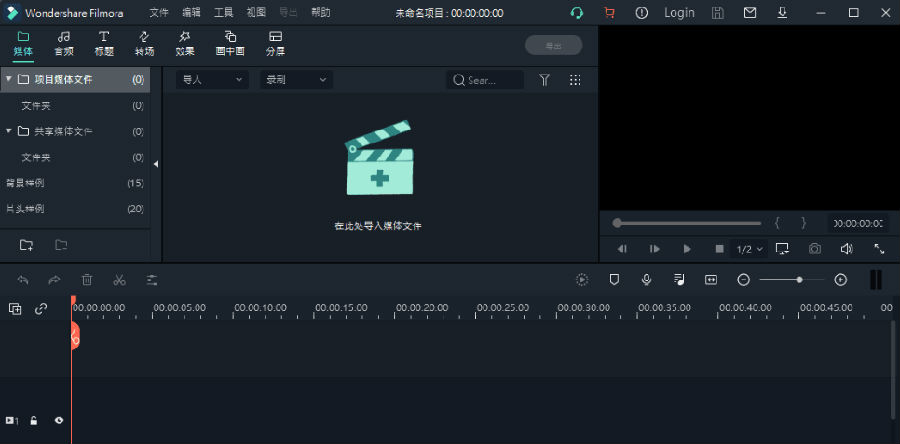Click the add new folder icon
Viewport: 900px width, 444px height.
click(x=26, y=245)
